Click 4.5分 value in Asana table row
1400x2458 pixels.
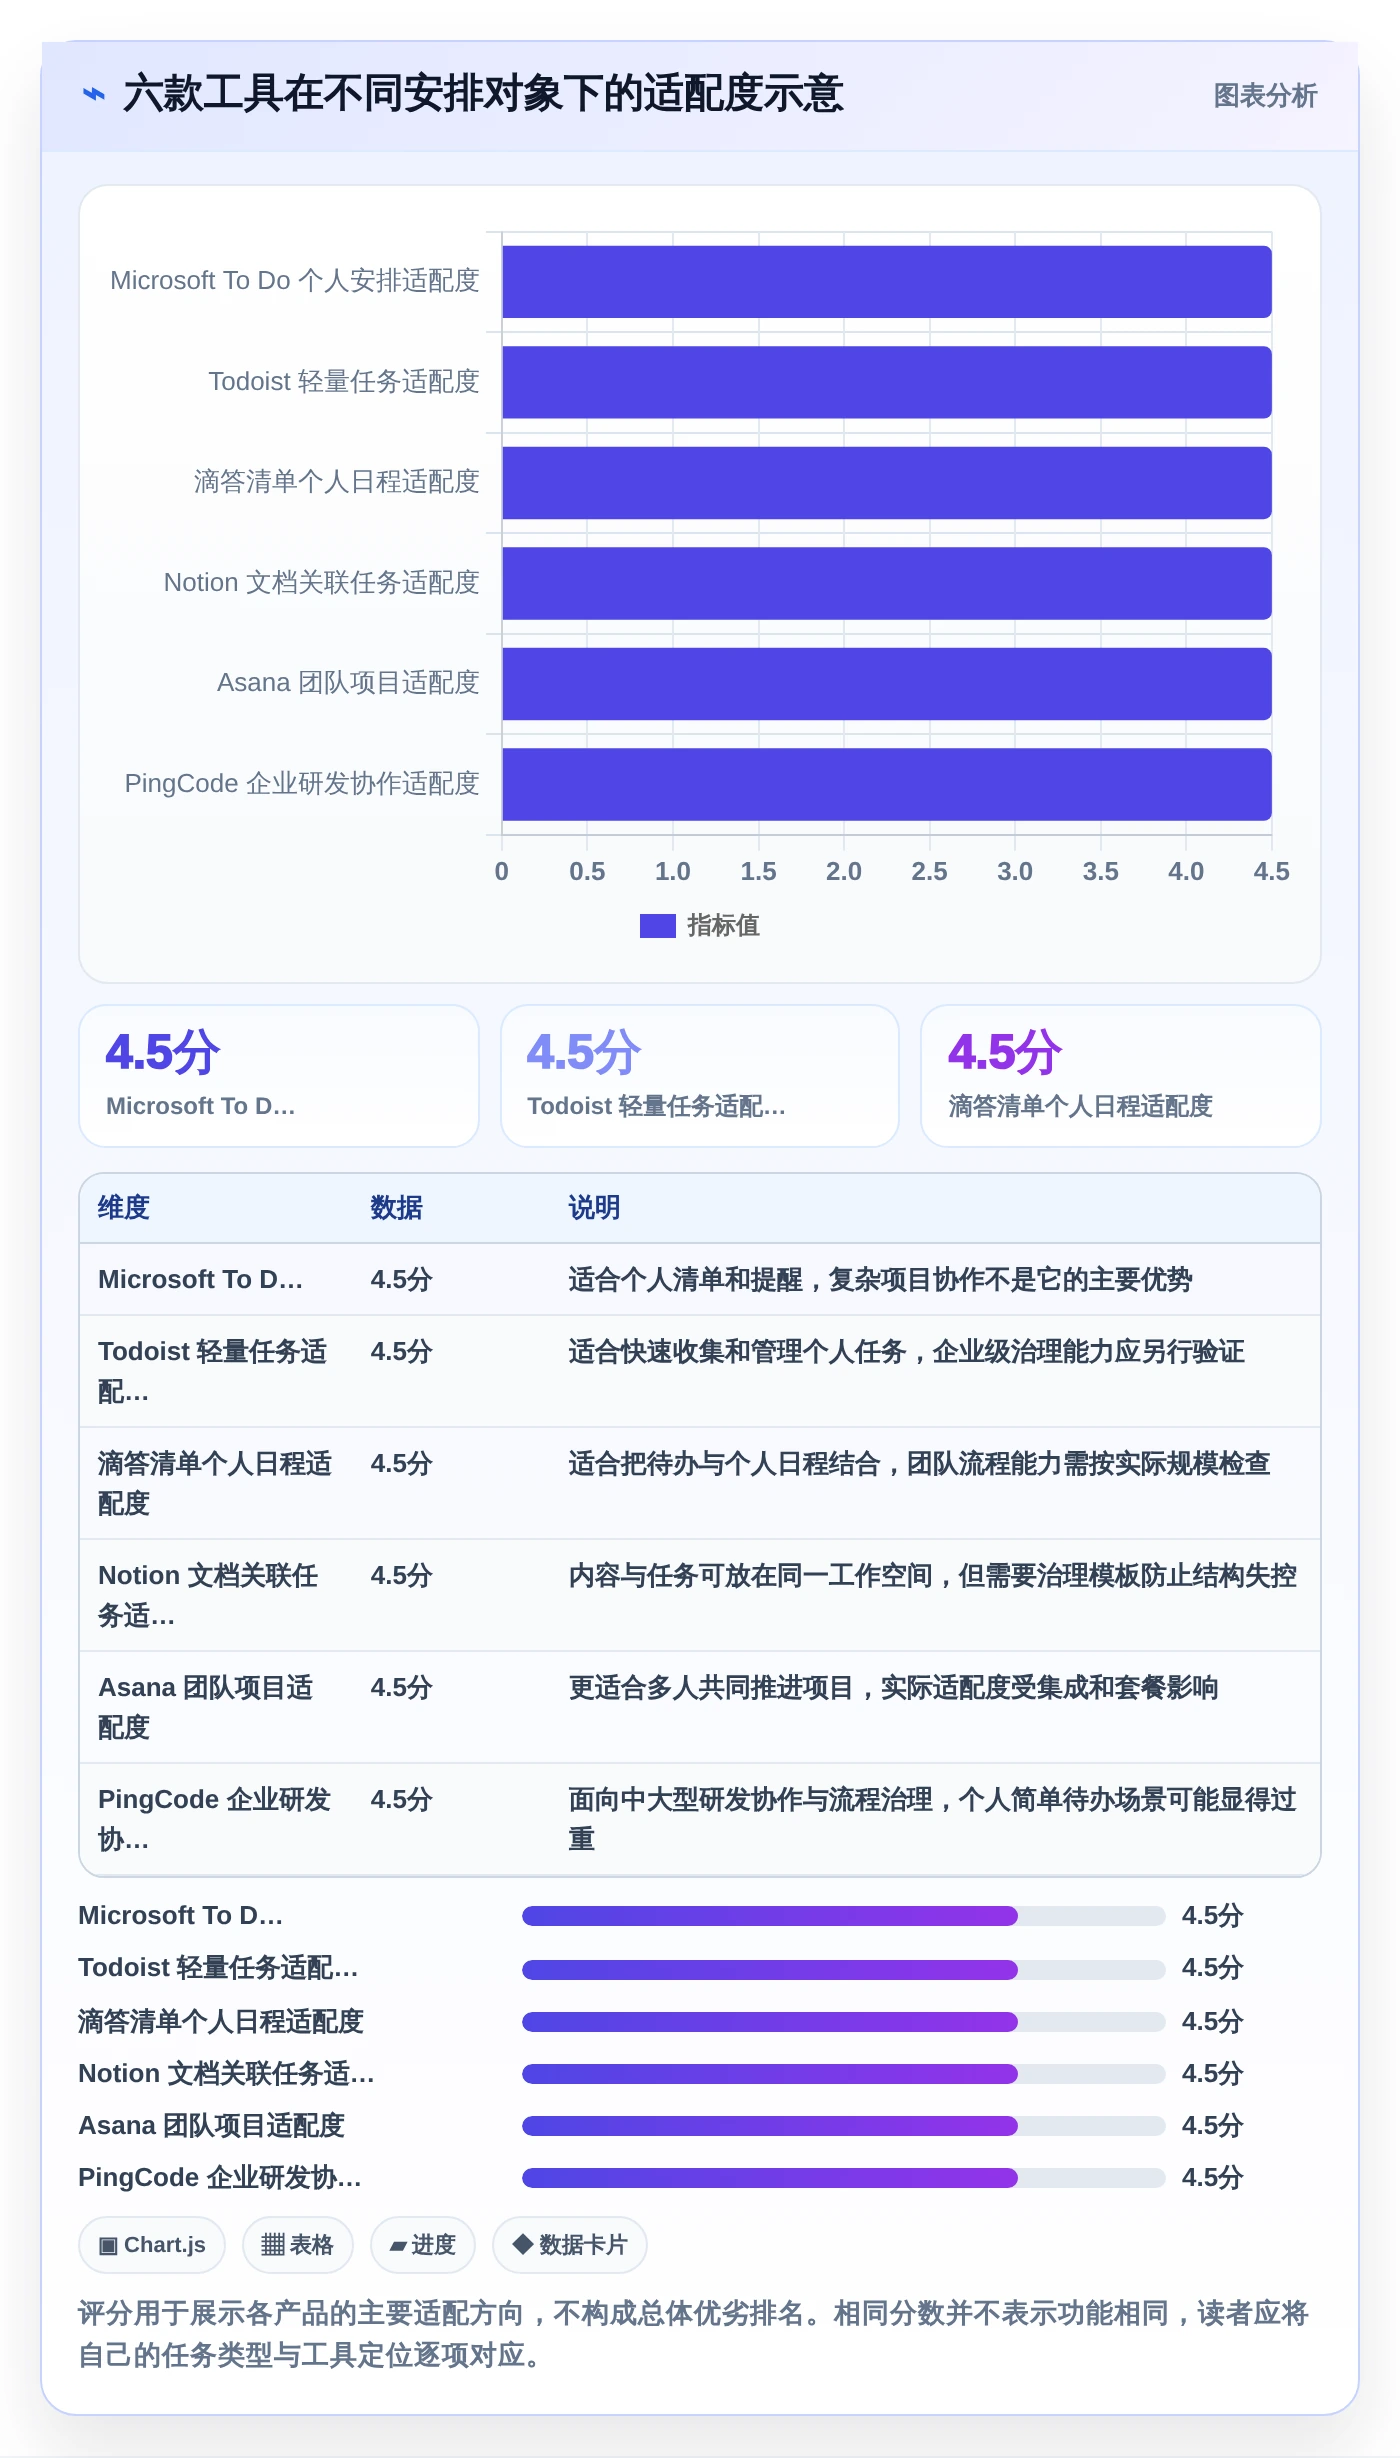pyautogui.click(x=402, y=1688)
